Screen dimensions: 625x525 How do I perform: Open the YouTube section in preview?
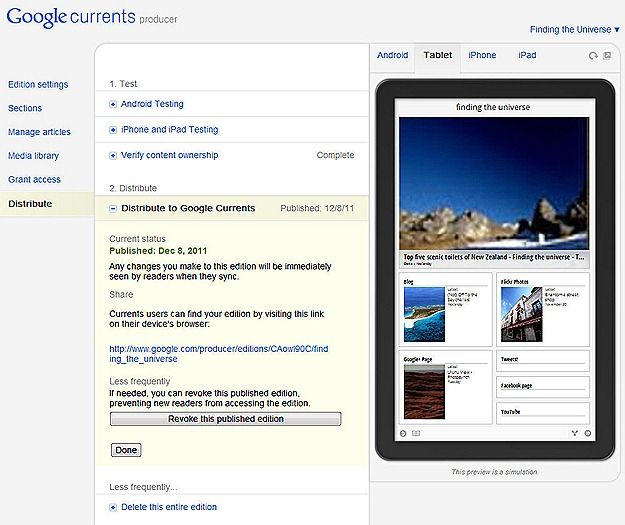tap(543, 413)
